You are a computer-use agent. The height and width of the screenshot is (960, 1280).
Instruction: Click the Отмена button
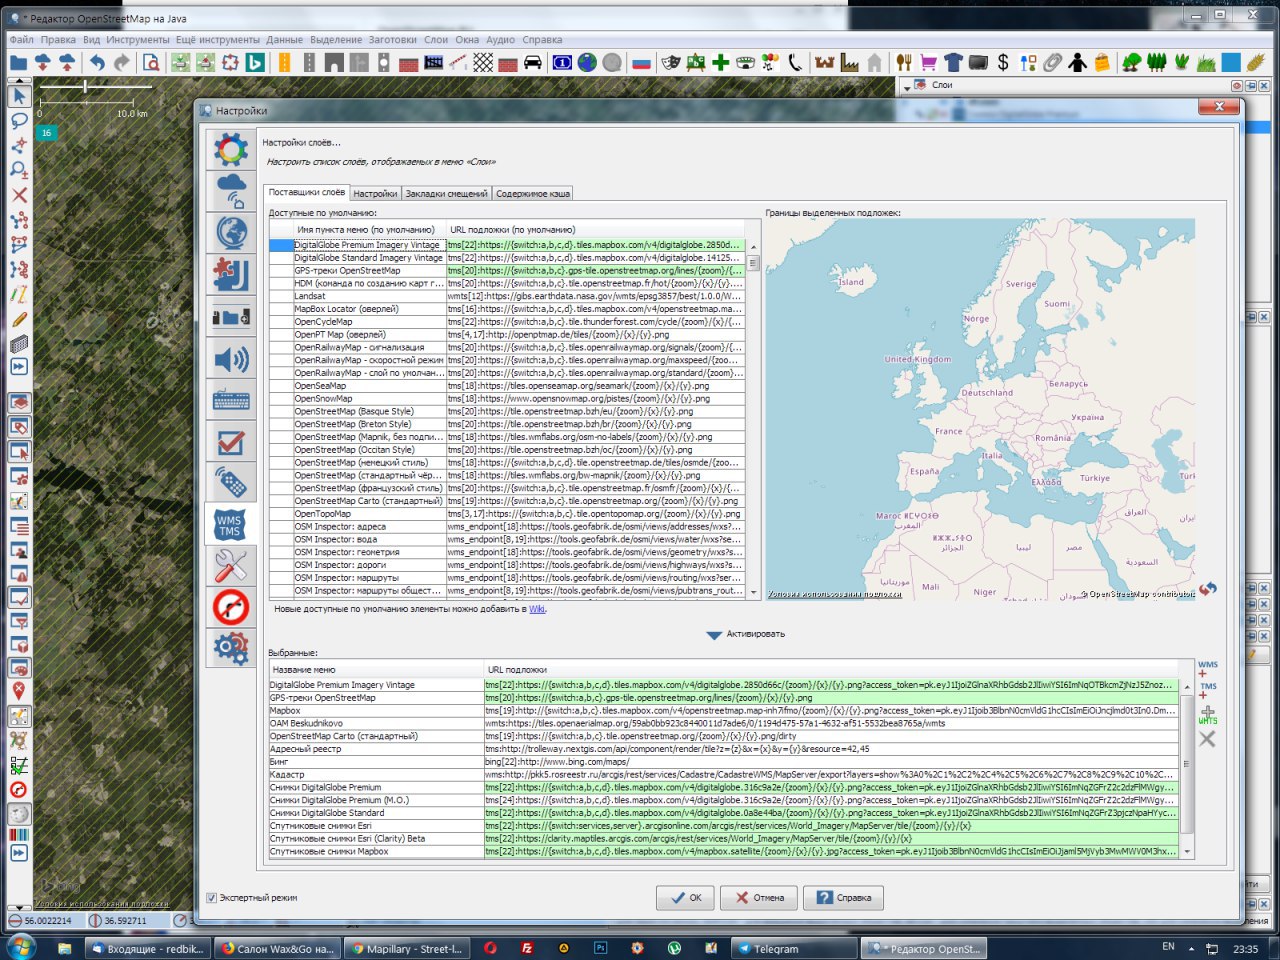click(759, 897)
